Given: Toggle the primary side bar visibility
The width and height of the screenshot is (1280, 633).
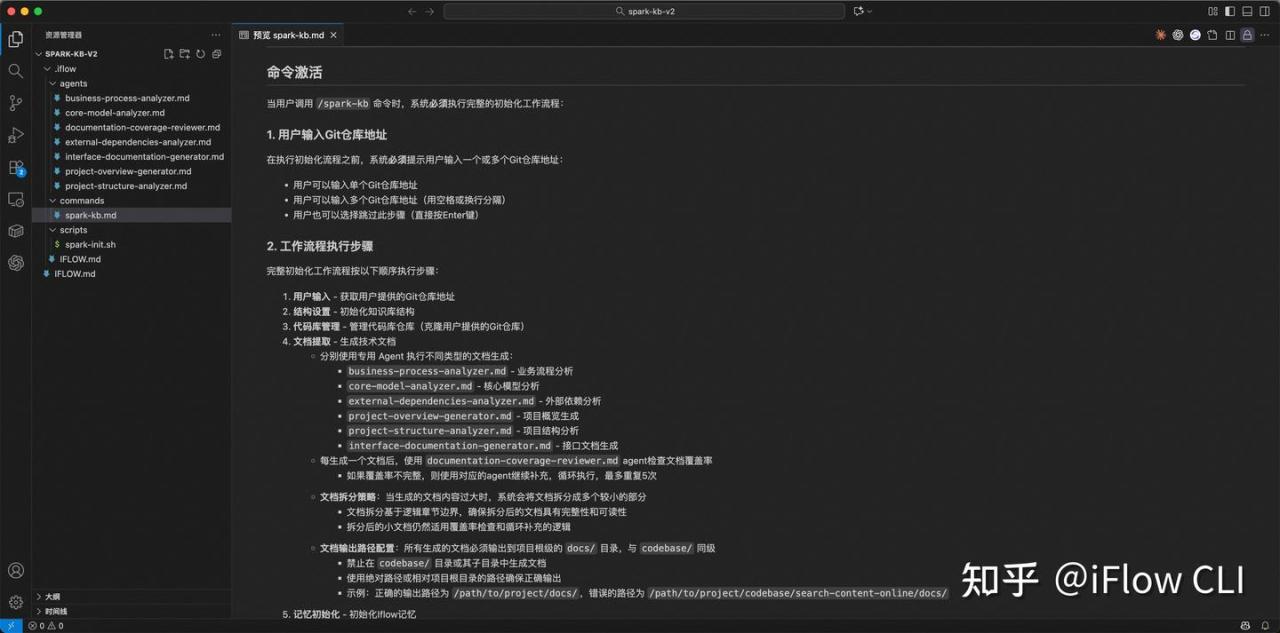Looking at the screenshot, I should 1229,11.
